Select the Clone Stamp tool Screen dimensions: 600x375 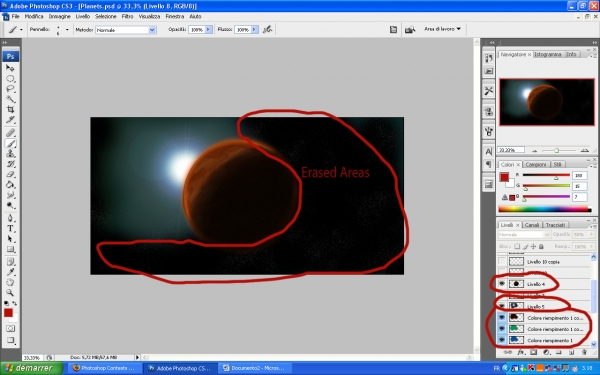click(10, 154)
